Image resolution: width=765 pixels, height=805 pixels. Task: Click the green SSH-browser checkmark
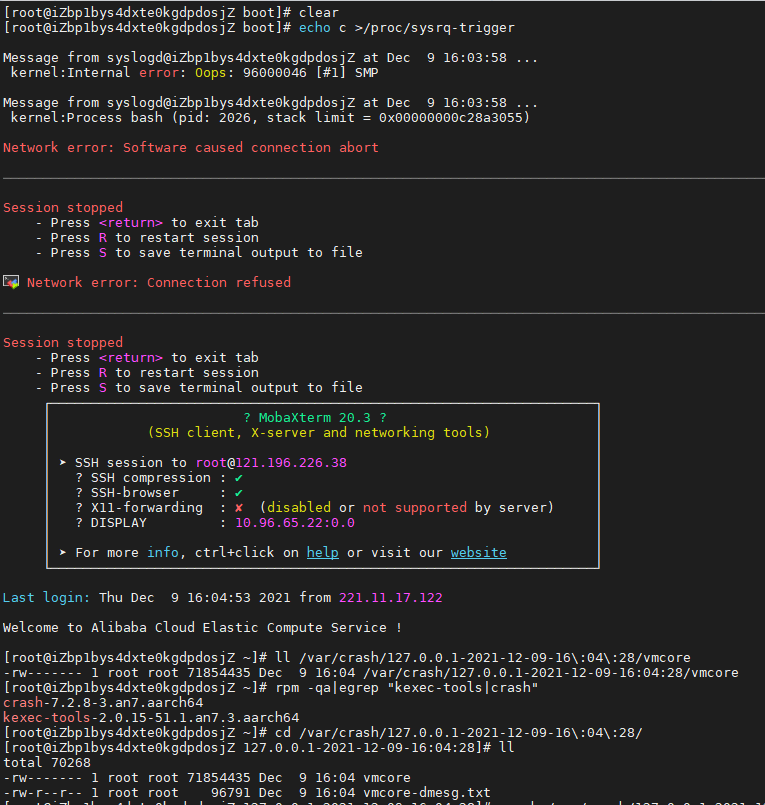click(x=239, y=493)
